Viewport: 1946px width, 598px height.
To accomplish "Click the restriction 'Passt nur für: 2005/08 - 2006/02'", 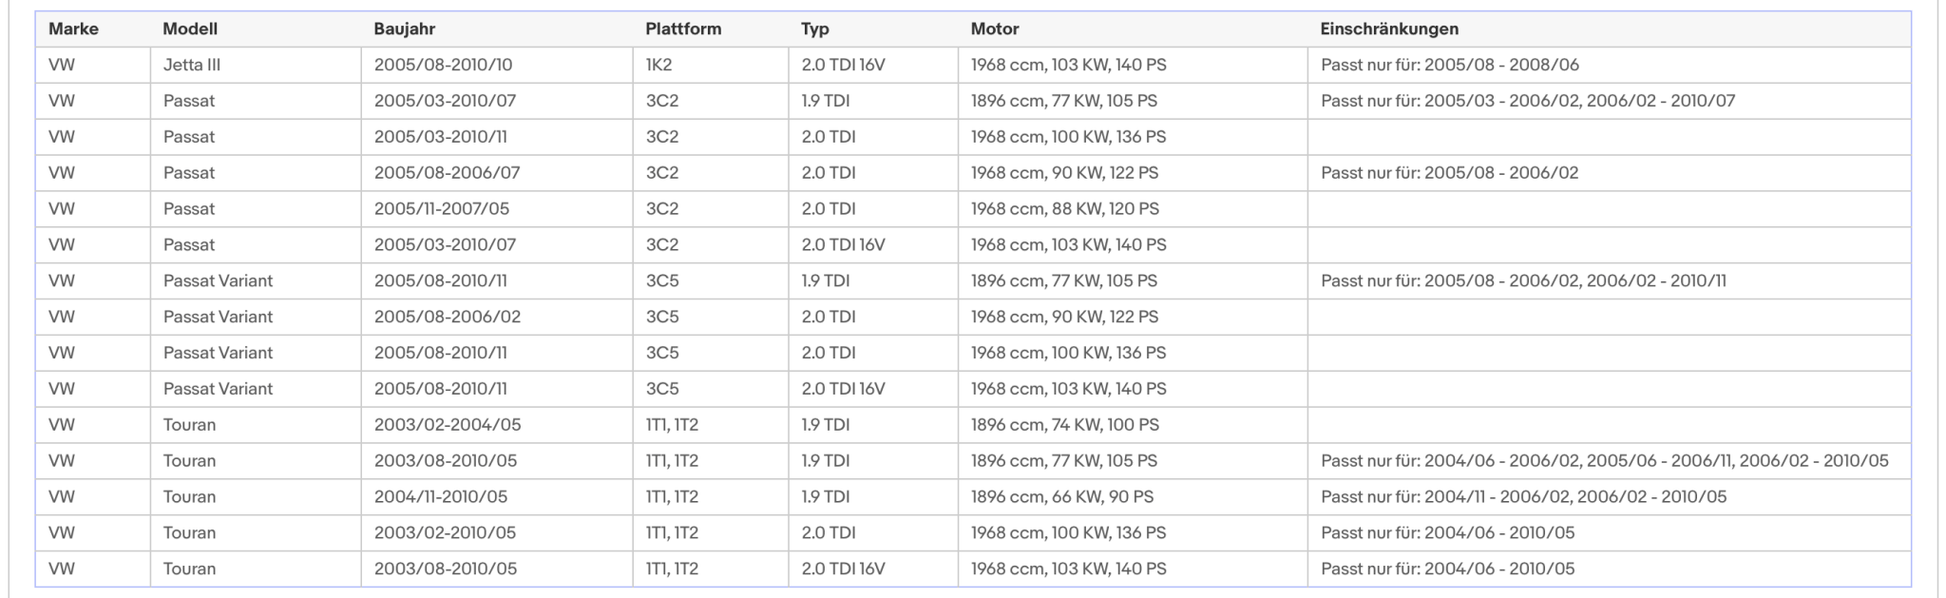I will click(1450, 173).
